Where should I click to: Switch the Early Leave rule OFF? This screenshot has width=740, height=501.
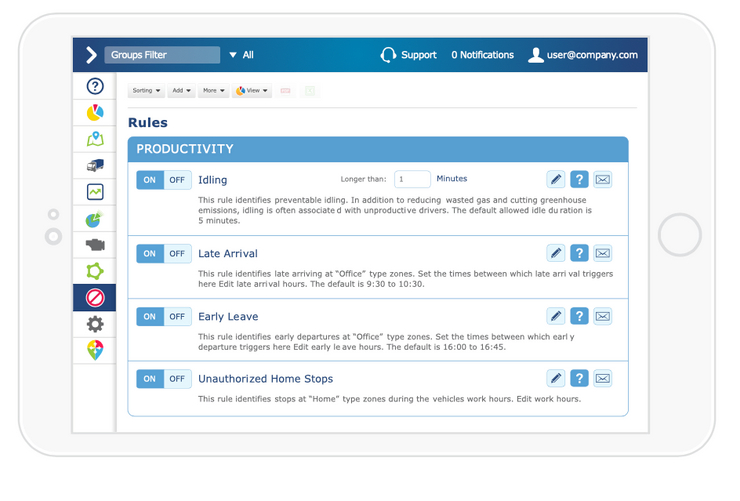(177, 317)
